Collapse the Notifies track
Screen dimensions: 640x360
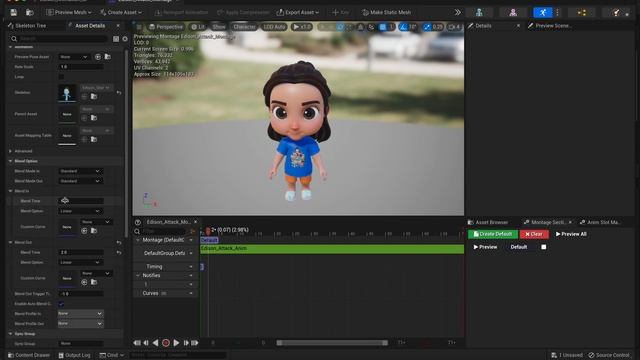tap(138, 276)
